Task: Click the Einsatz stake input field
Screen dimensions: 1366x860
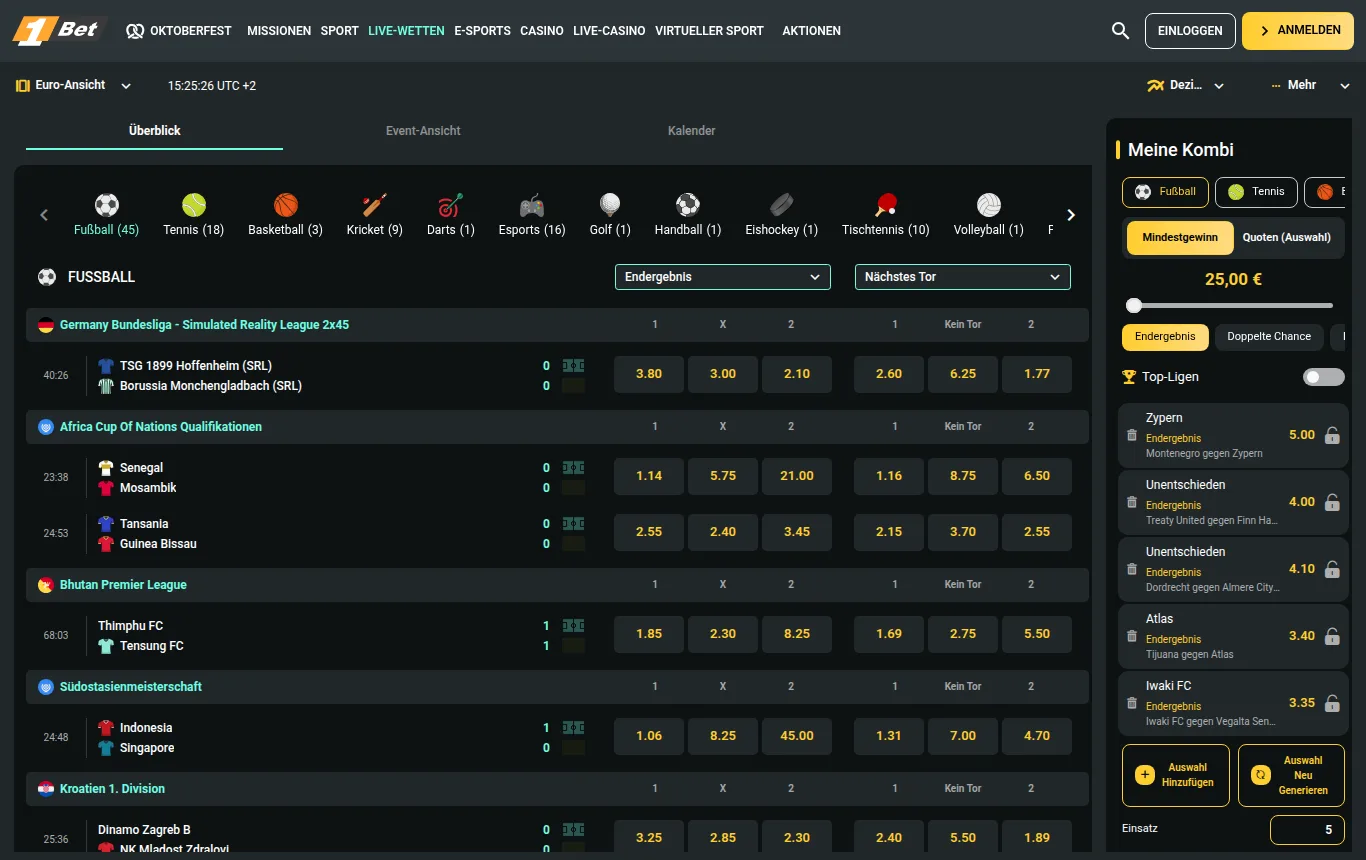Action: pyautogui.click(x=1307, y=830)
